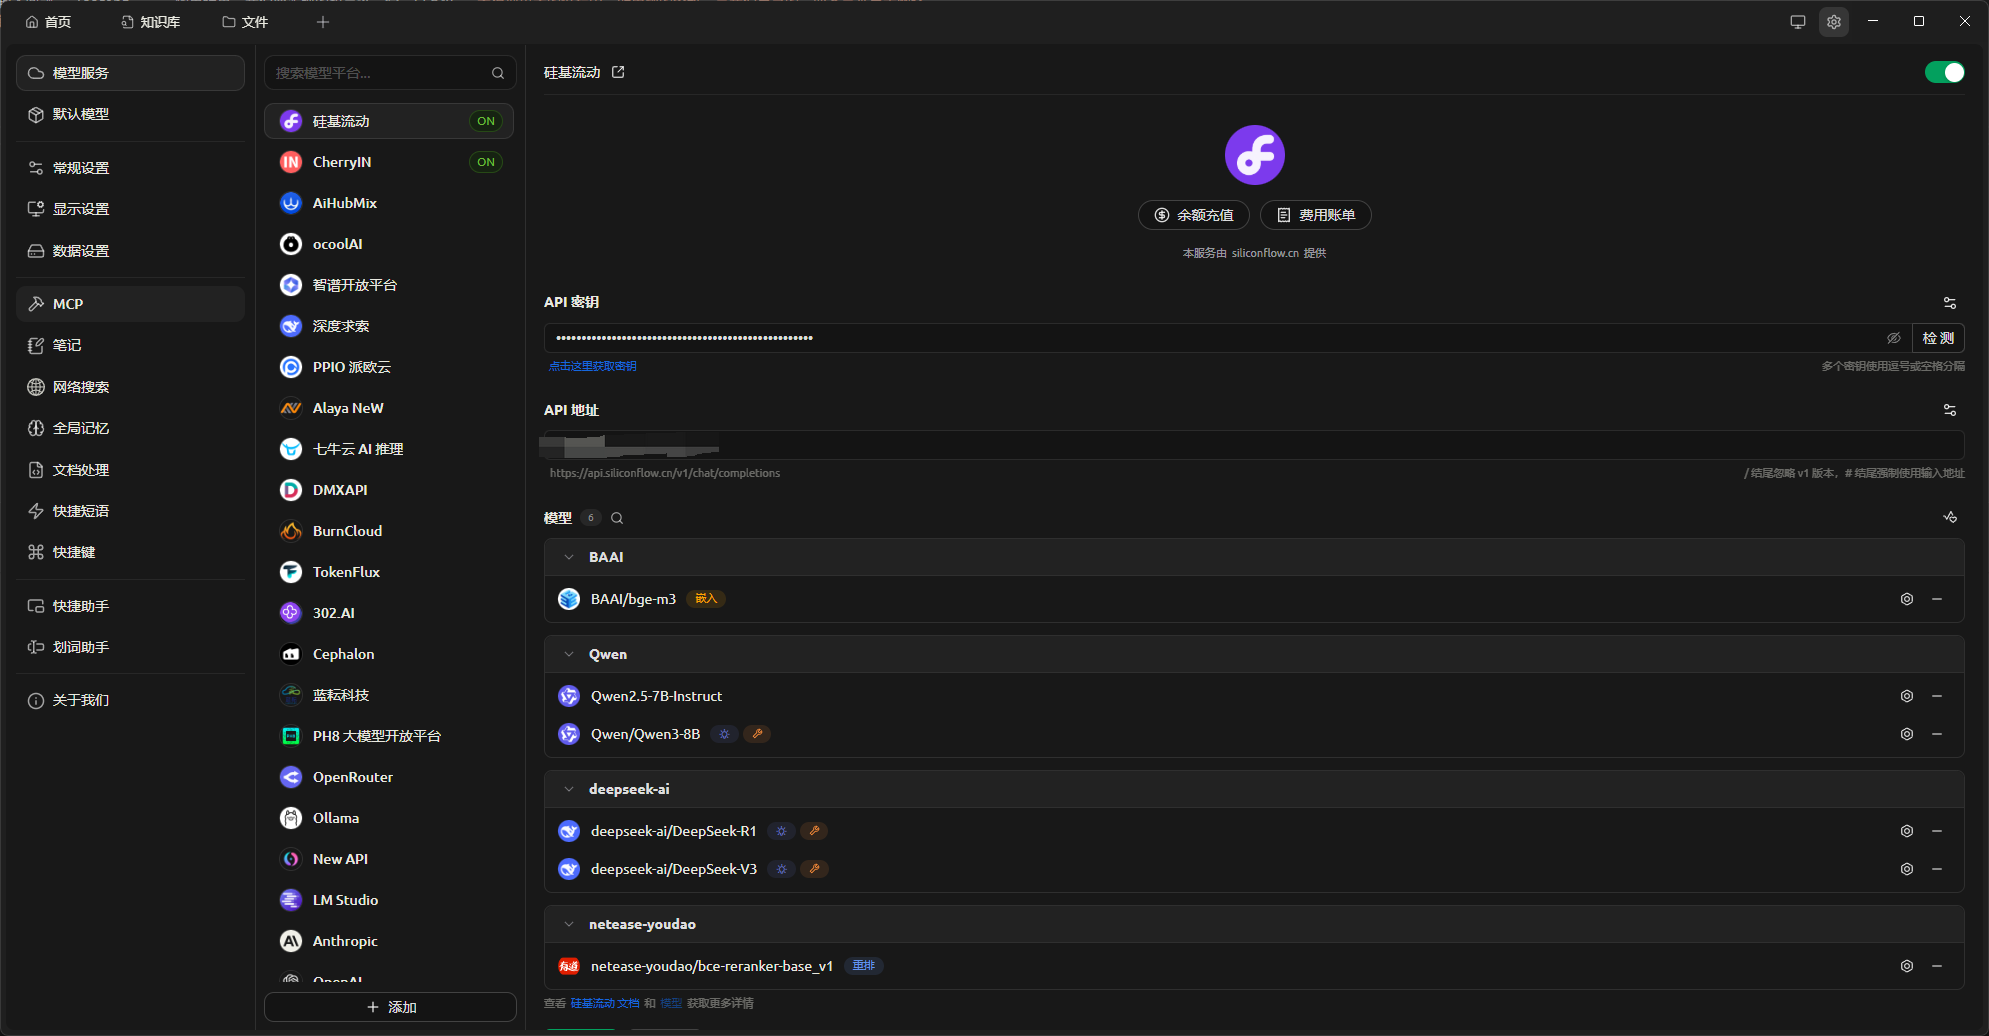Collapse the Qwen model group
The width and height of the screenshot is (1989, 1036).
click(x=569, y=654)
